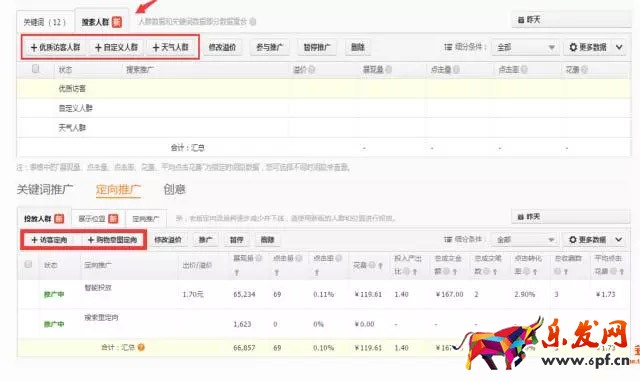Click the 花费 help icon in the 定向推广 table
640x381 pixels.
click(372, 265)
